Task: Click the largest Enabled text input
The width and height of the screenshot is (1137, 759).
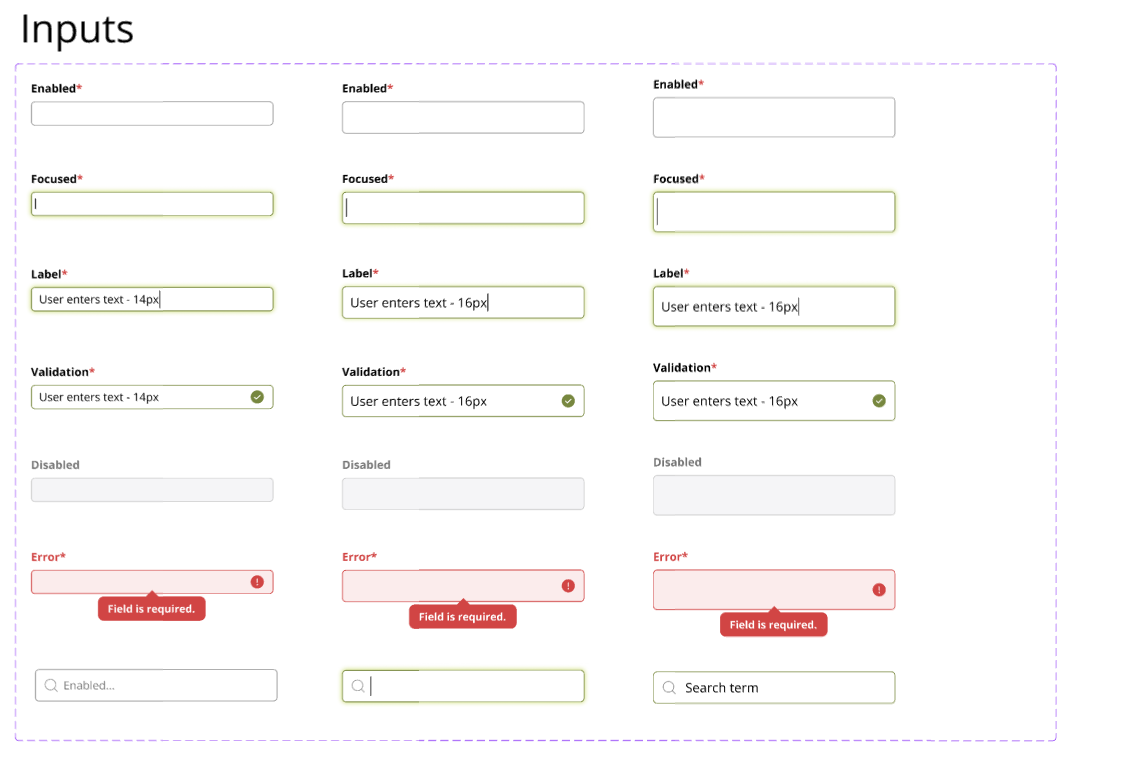Action: (774, 117)
